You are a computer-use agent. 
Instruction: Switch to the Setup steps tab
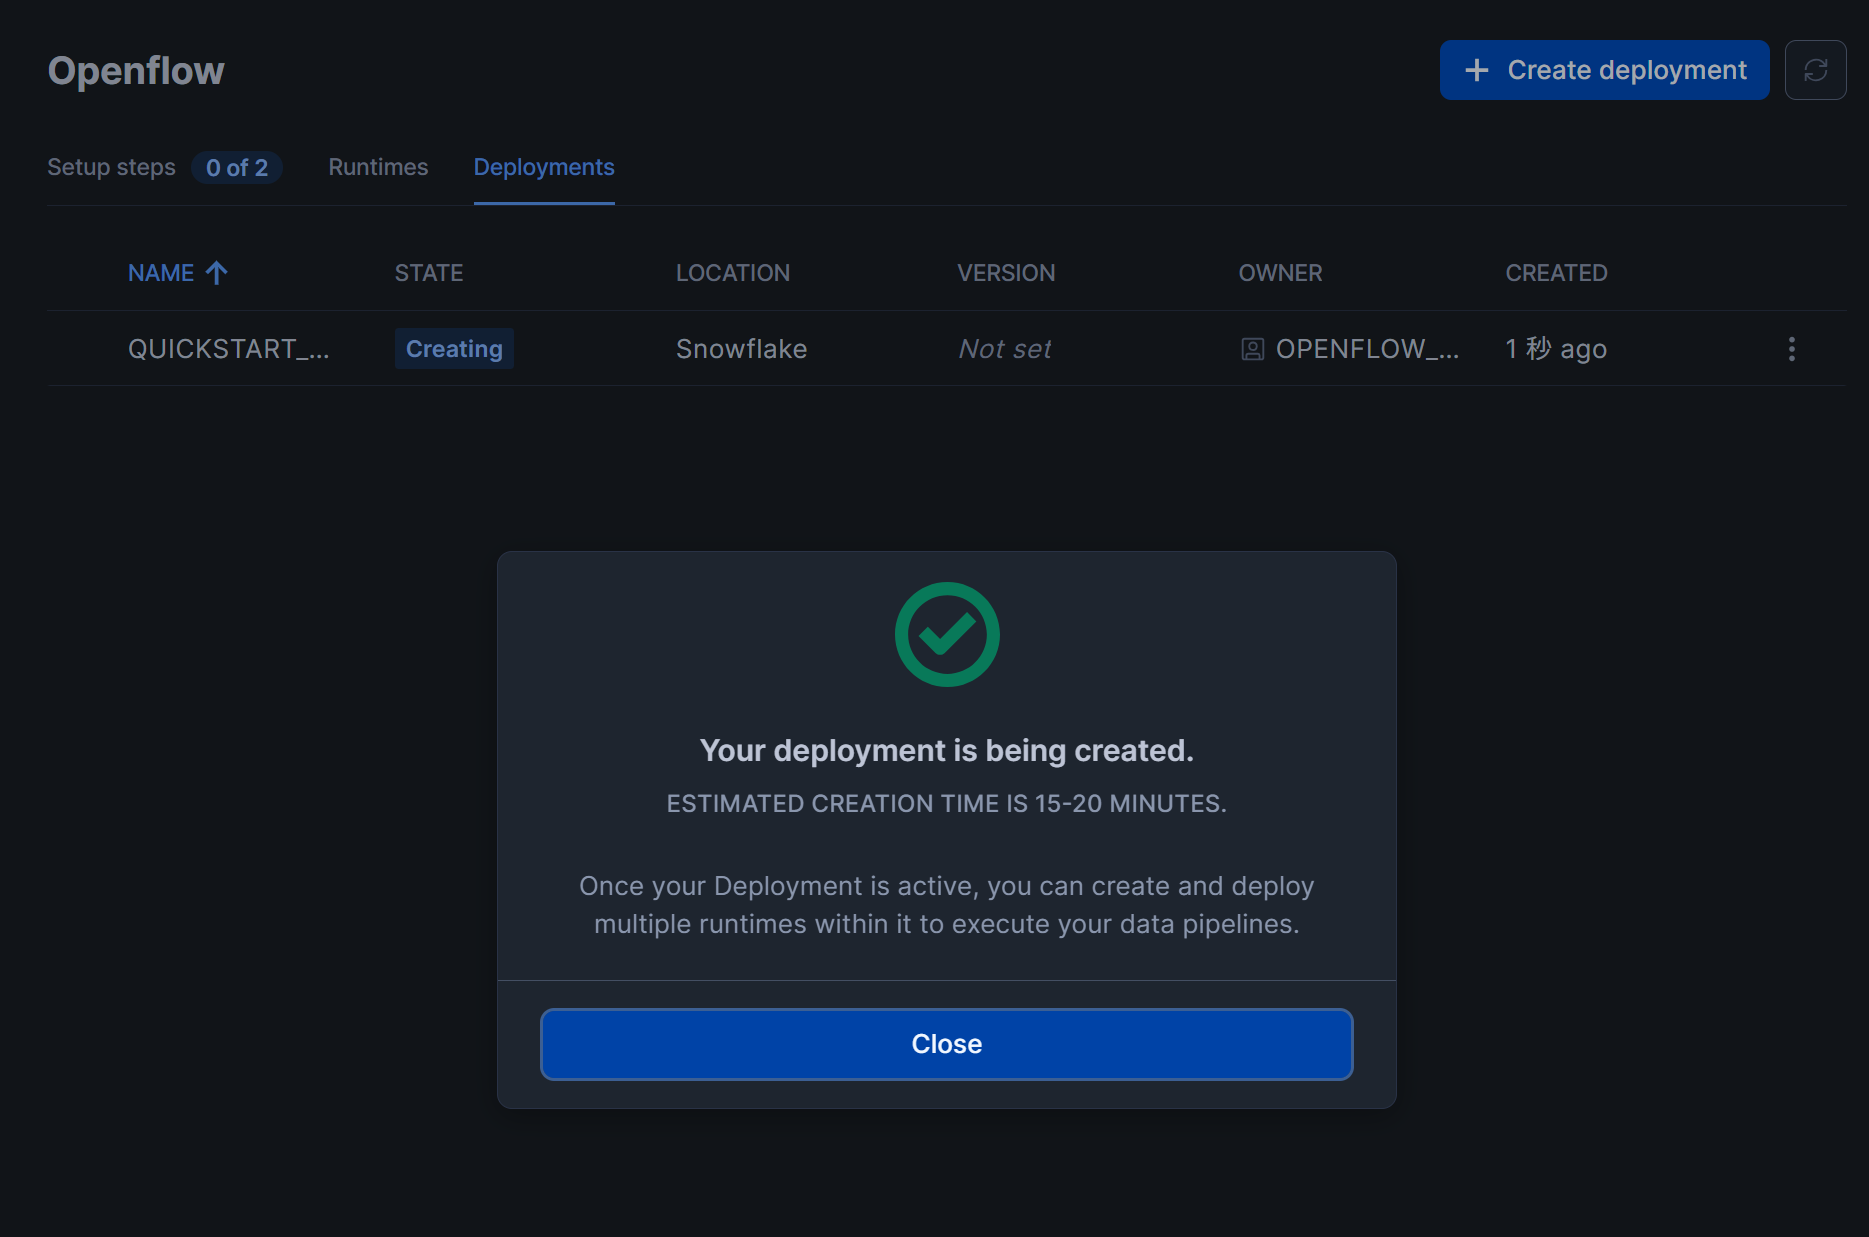(x=111, y=167)
